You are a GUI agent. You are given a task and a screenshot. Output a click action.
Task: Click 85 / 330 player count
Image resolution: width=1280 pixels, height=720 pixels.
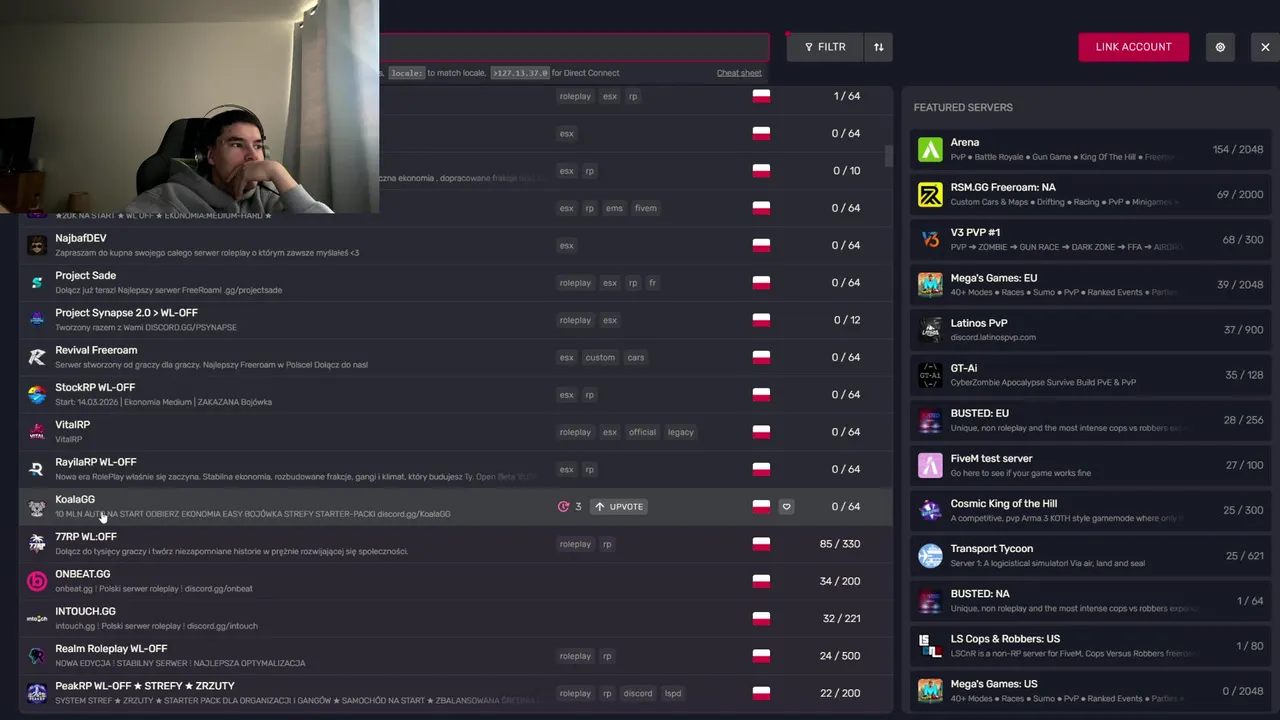tap(839, 544)
